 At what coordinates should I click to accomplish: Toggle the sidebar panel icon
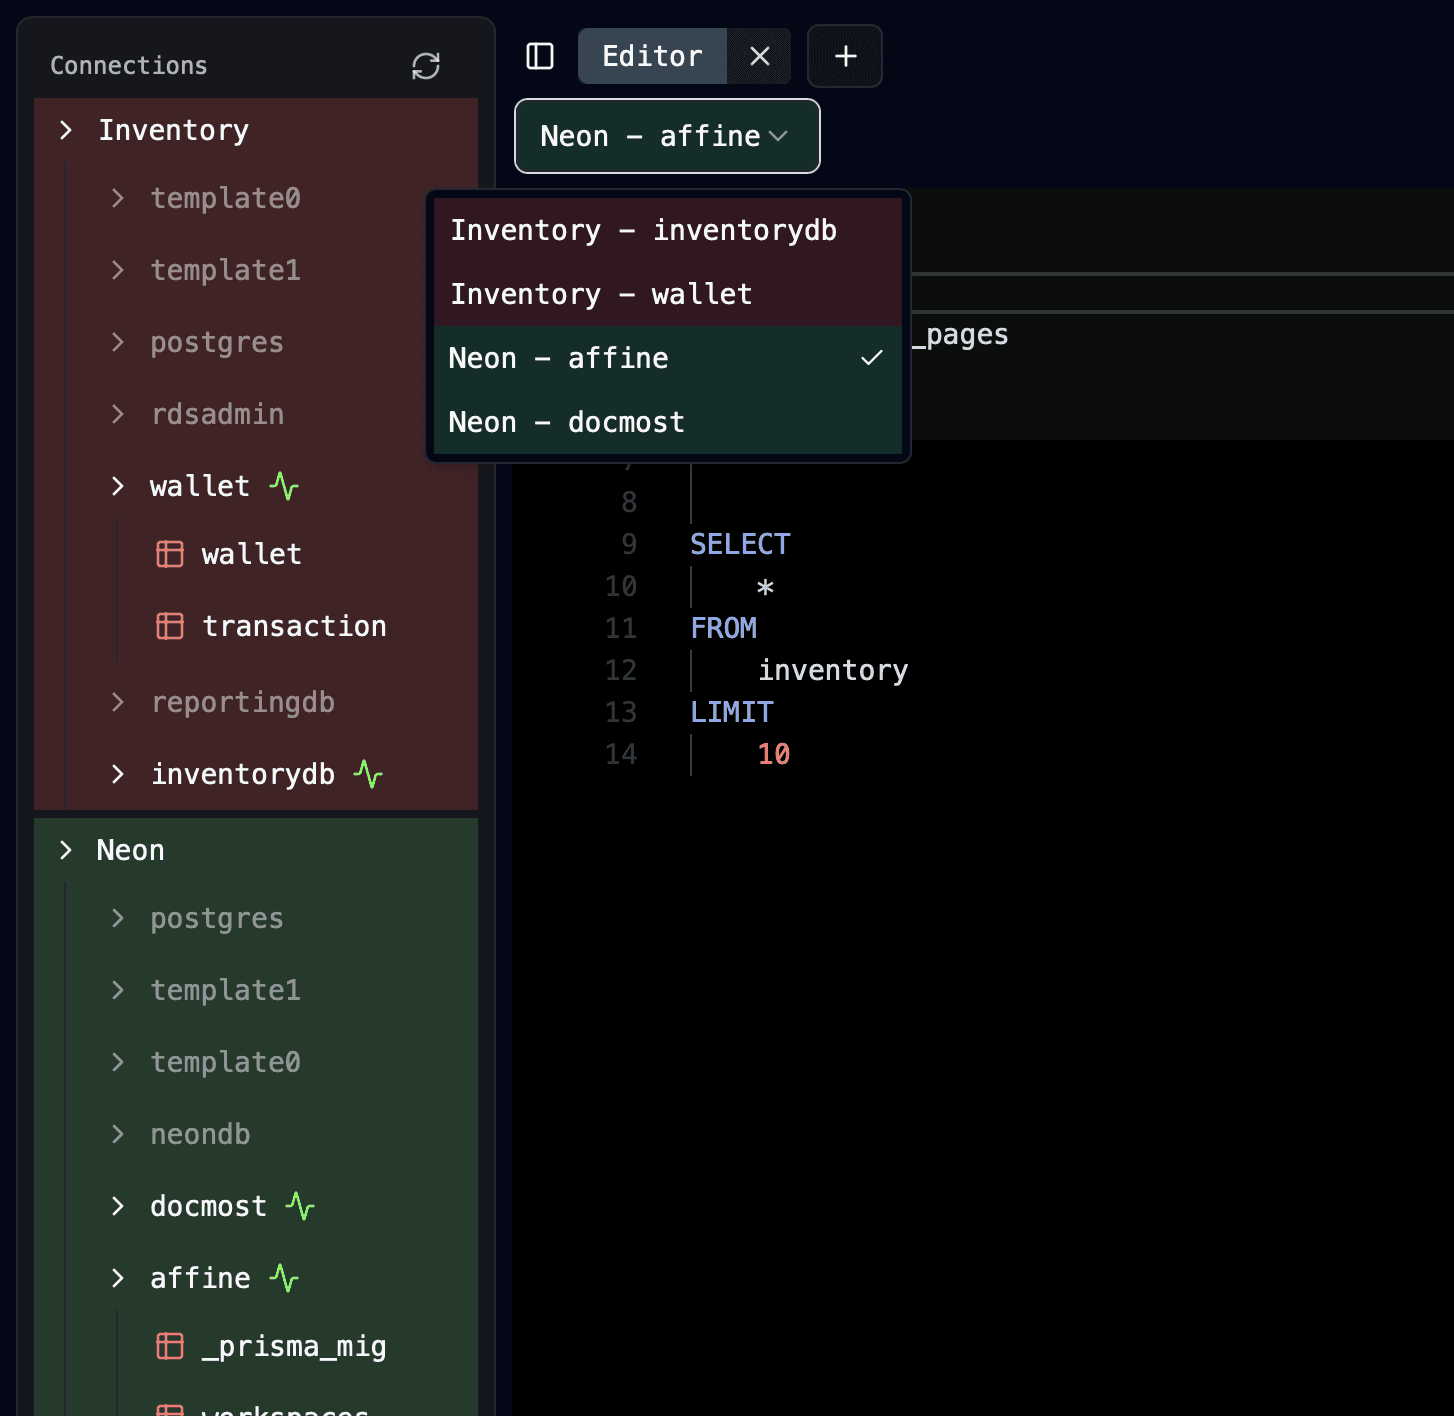tap(540, 56)
